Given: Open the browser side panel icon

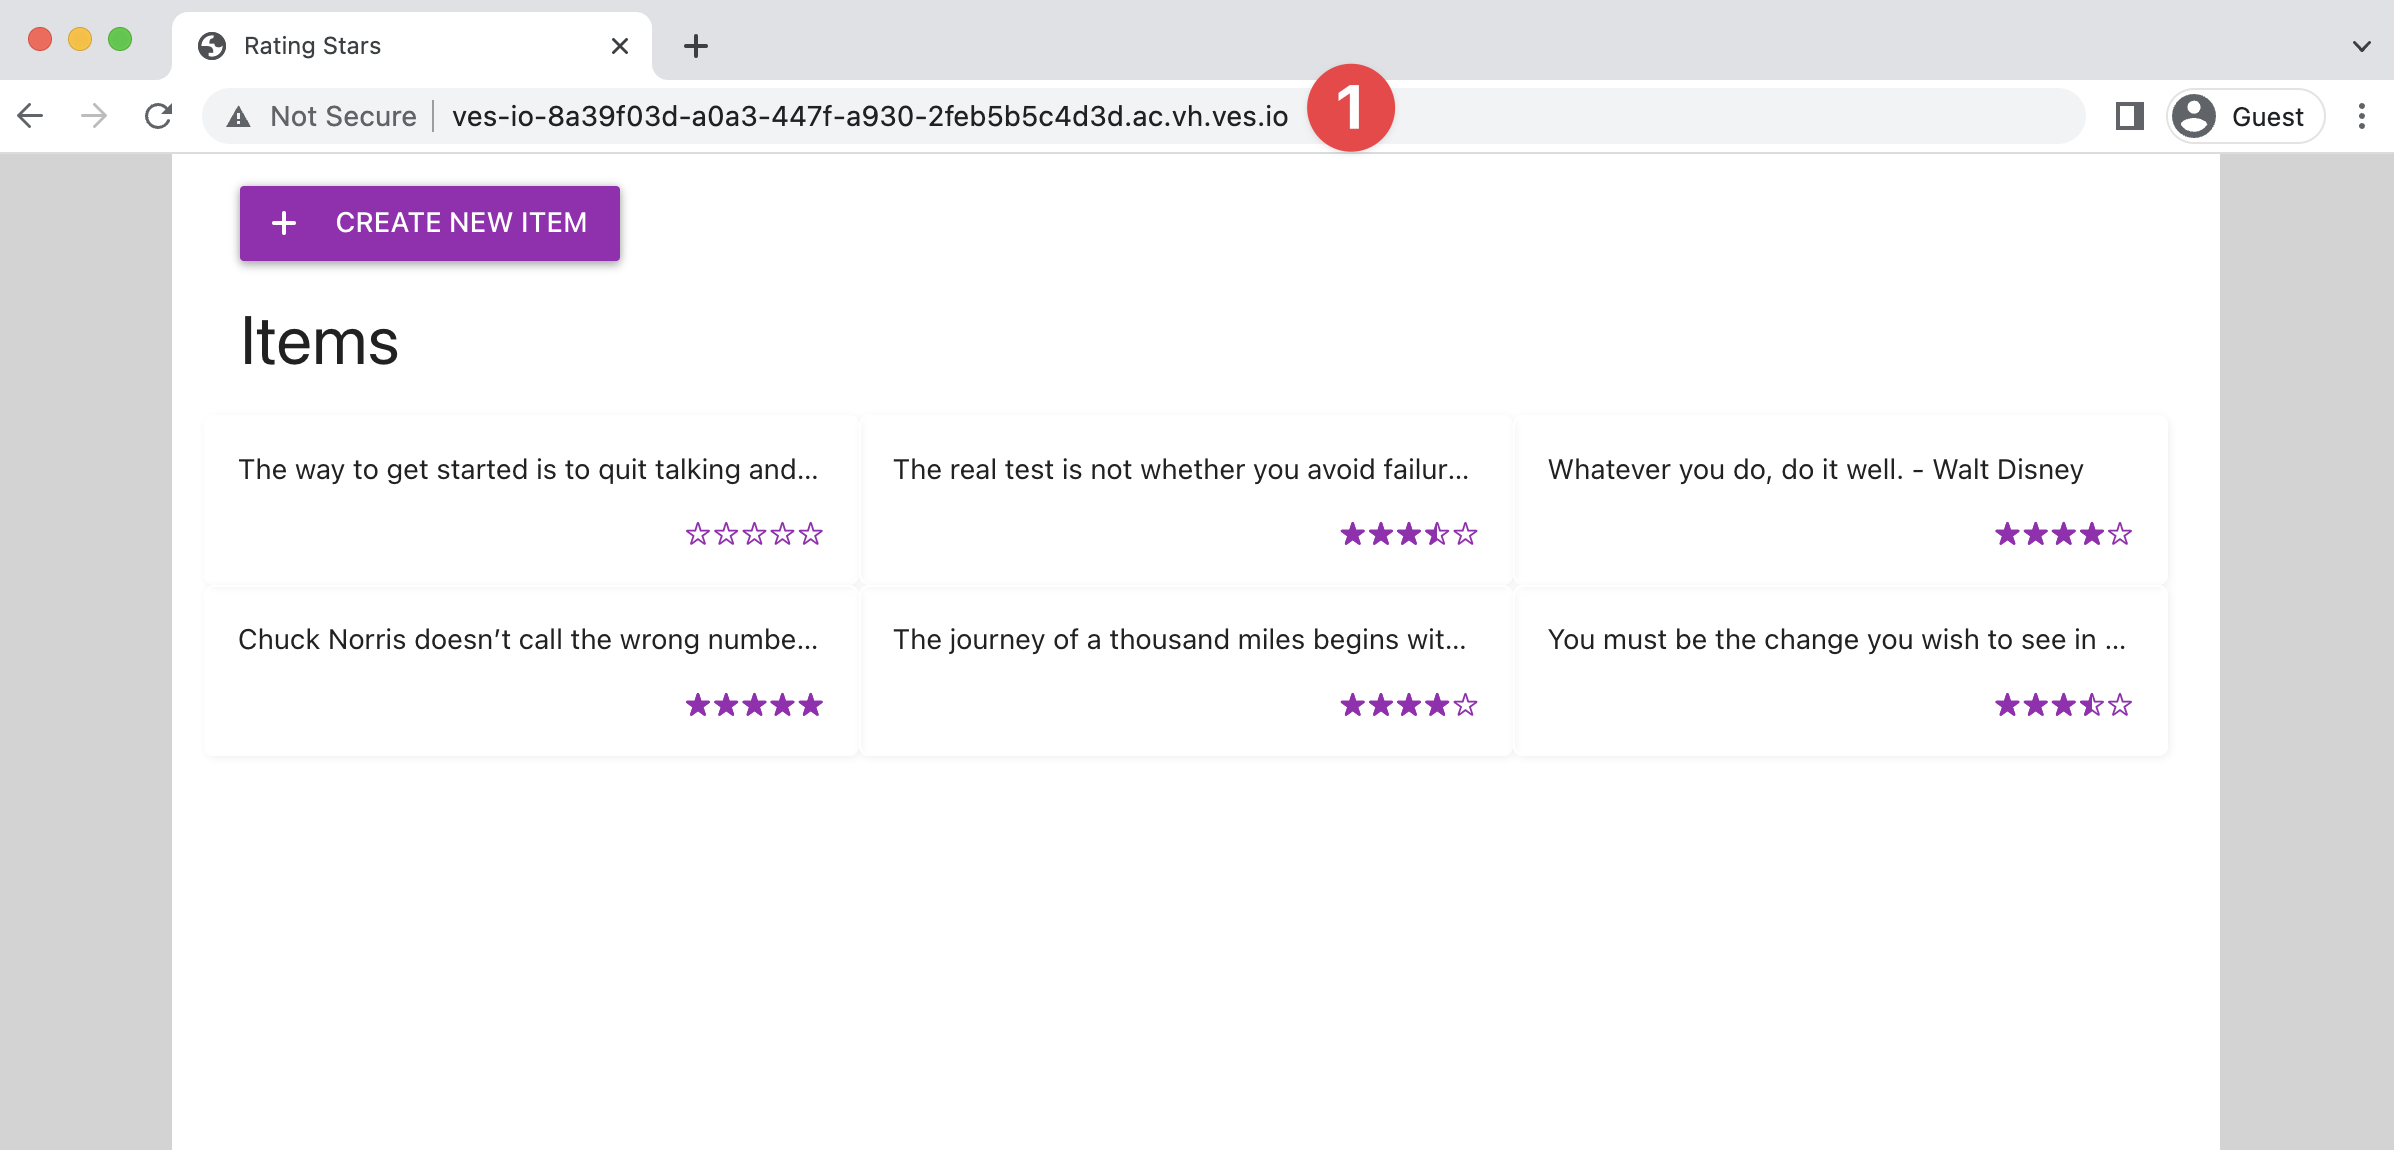Looking at the screenshot, I should point(2129,116).
